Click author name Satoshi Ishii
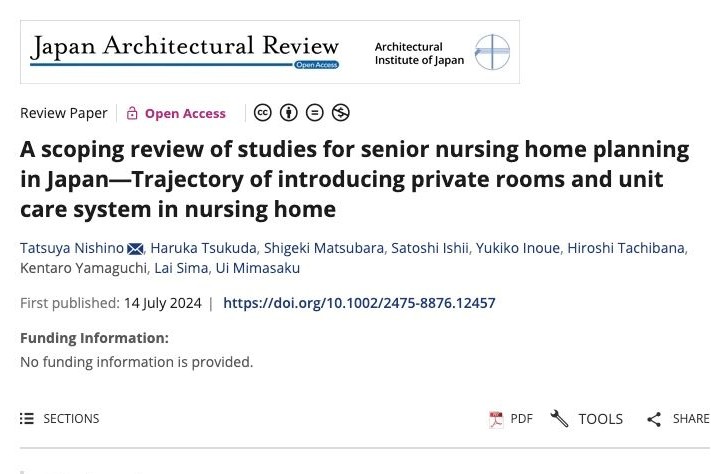The image size is (711, 474). click(429, 248)
